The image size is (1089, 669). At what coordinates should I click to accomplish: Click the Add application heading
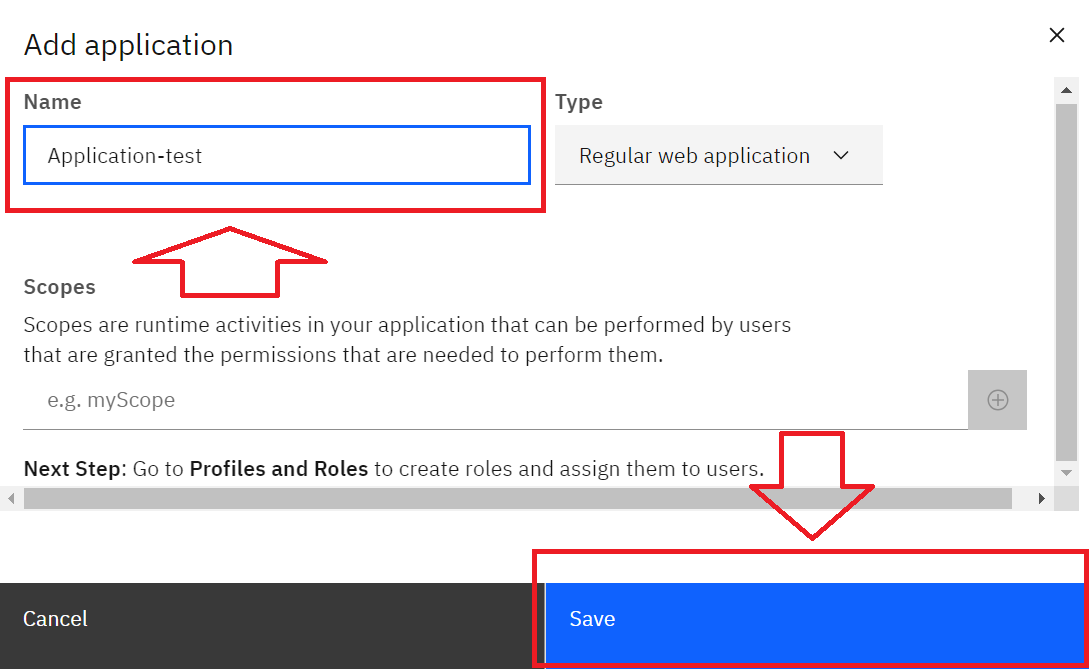(128, 45)
